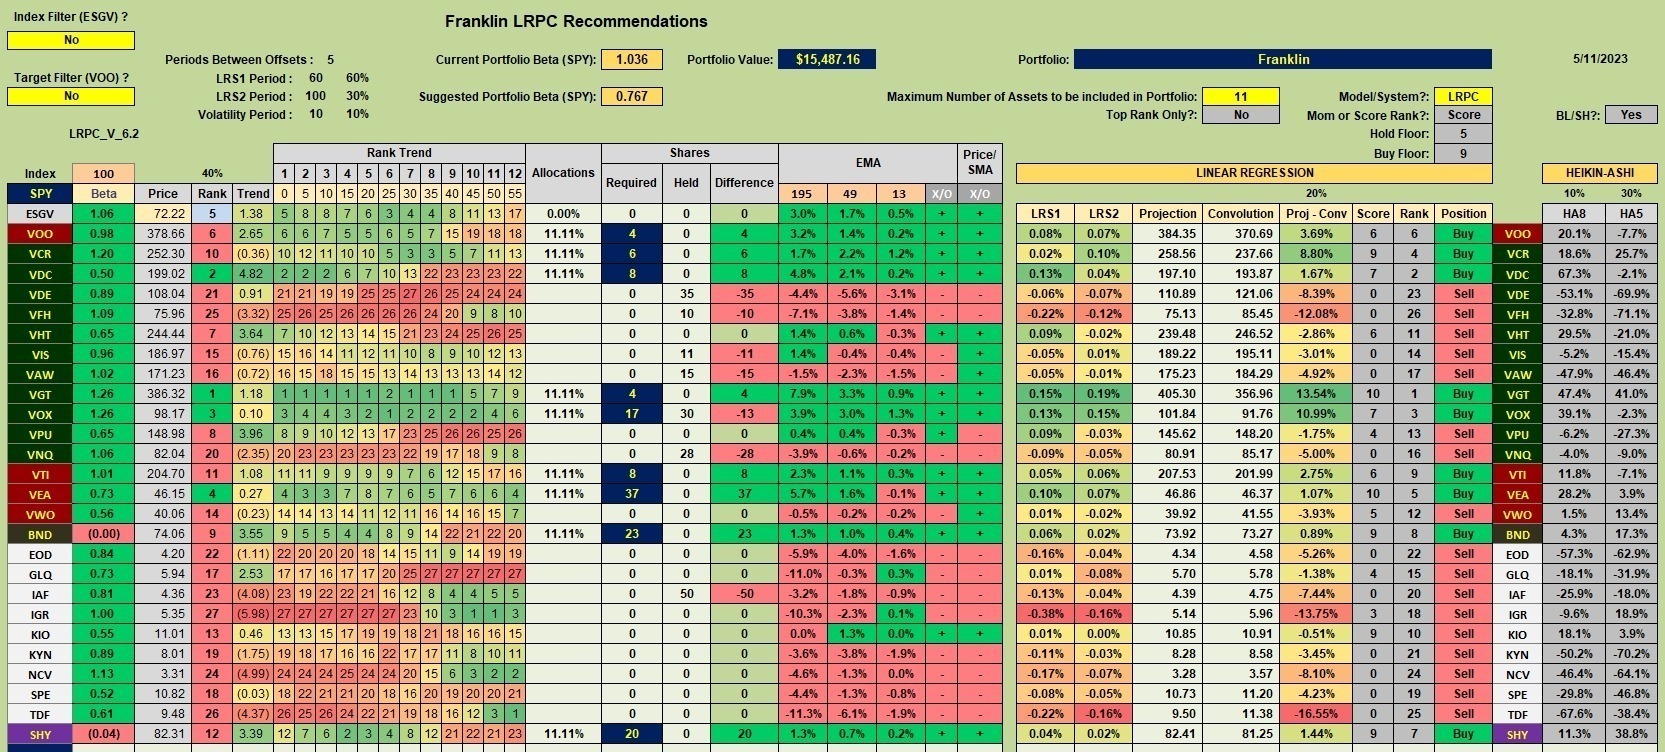The height and width of the screenshot is (752, 1665).
Task: Click the Hold Floor value cell
Action: [x=1463, y=134]
